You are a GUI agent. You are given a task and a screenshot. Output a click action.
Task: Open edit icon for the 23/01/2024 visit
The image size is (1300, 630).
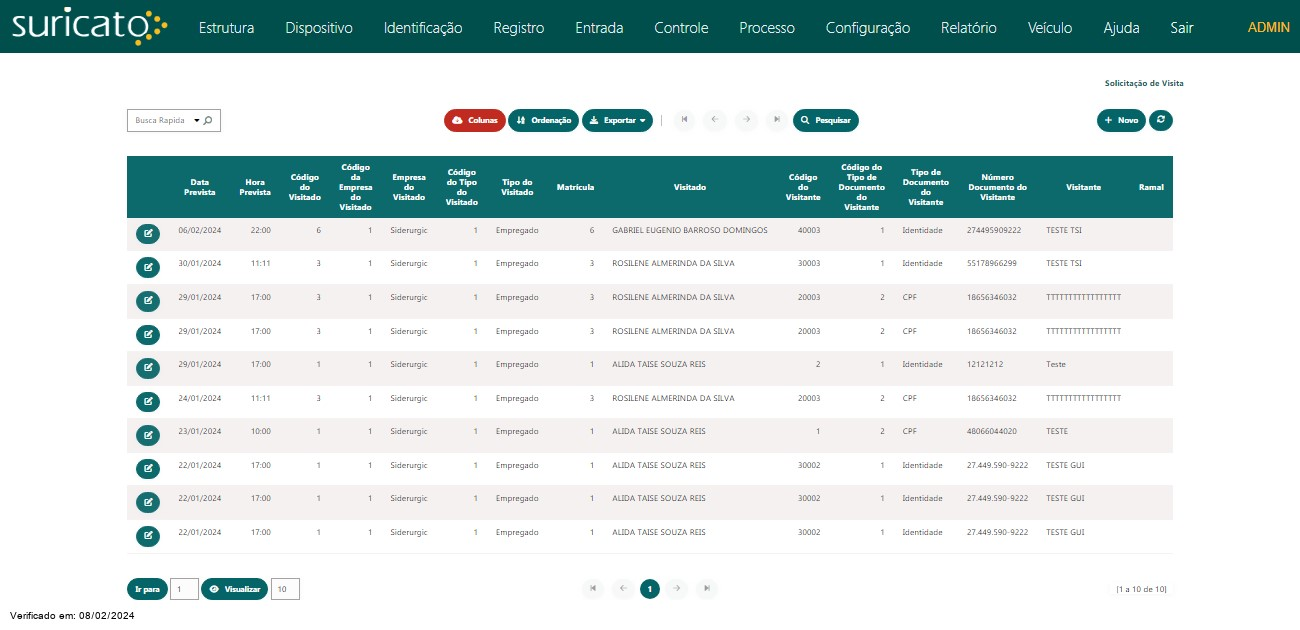147,435
